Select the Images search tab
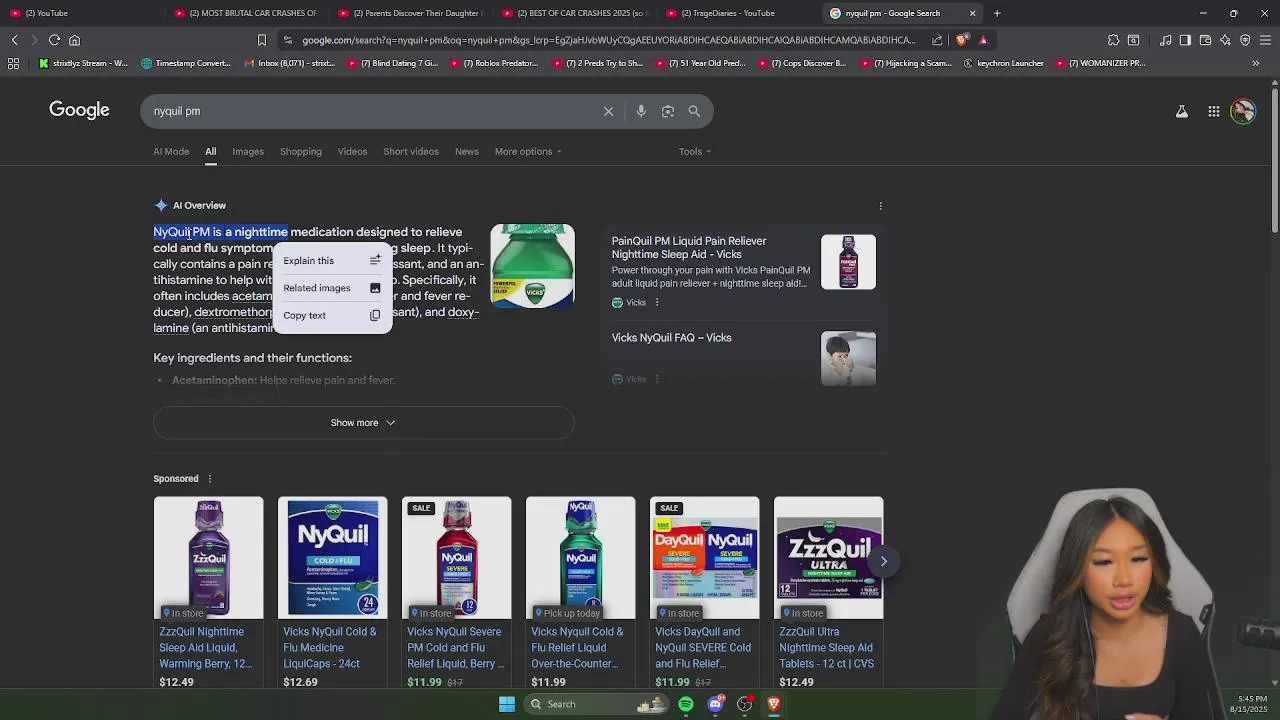 click(248, 152)
